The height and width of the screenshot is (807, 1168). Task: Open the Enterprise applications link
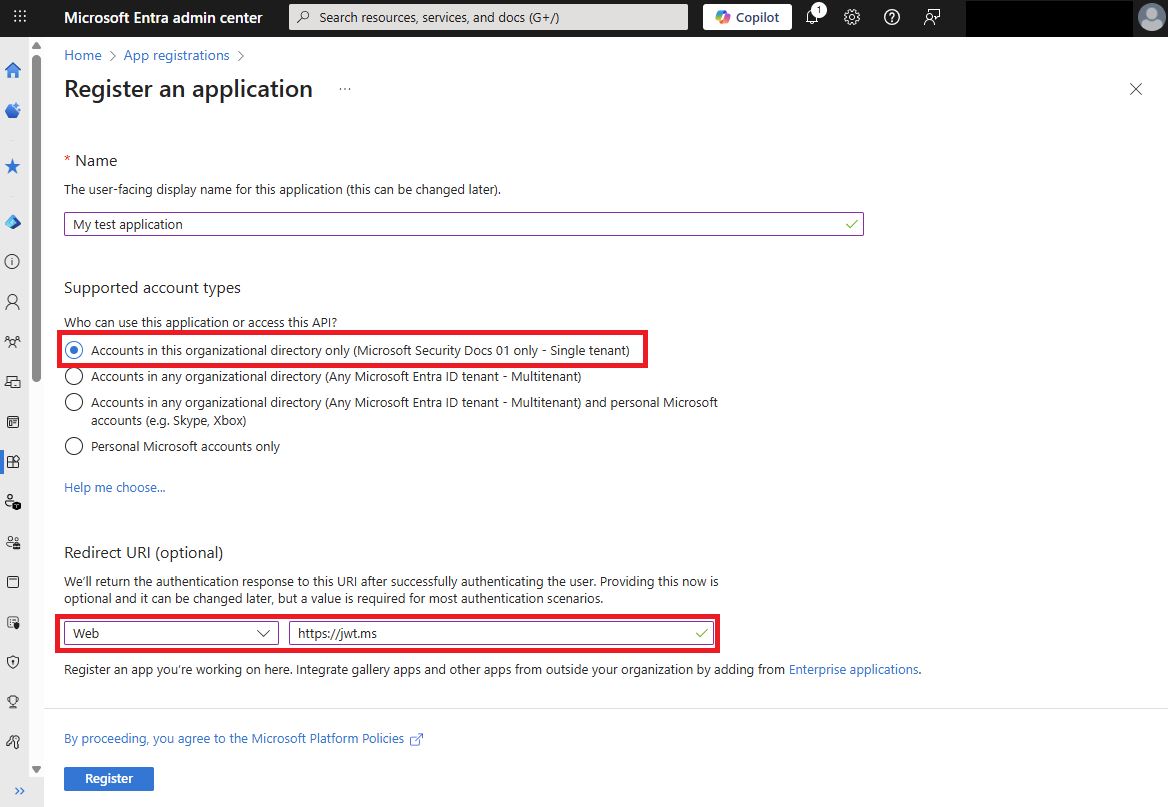coord(854,669)
